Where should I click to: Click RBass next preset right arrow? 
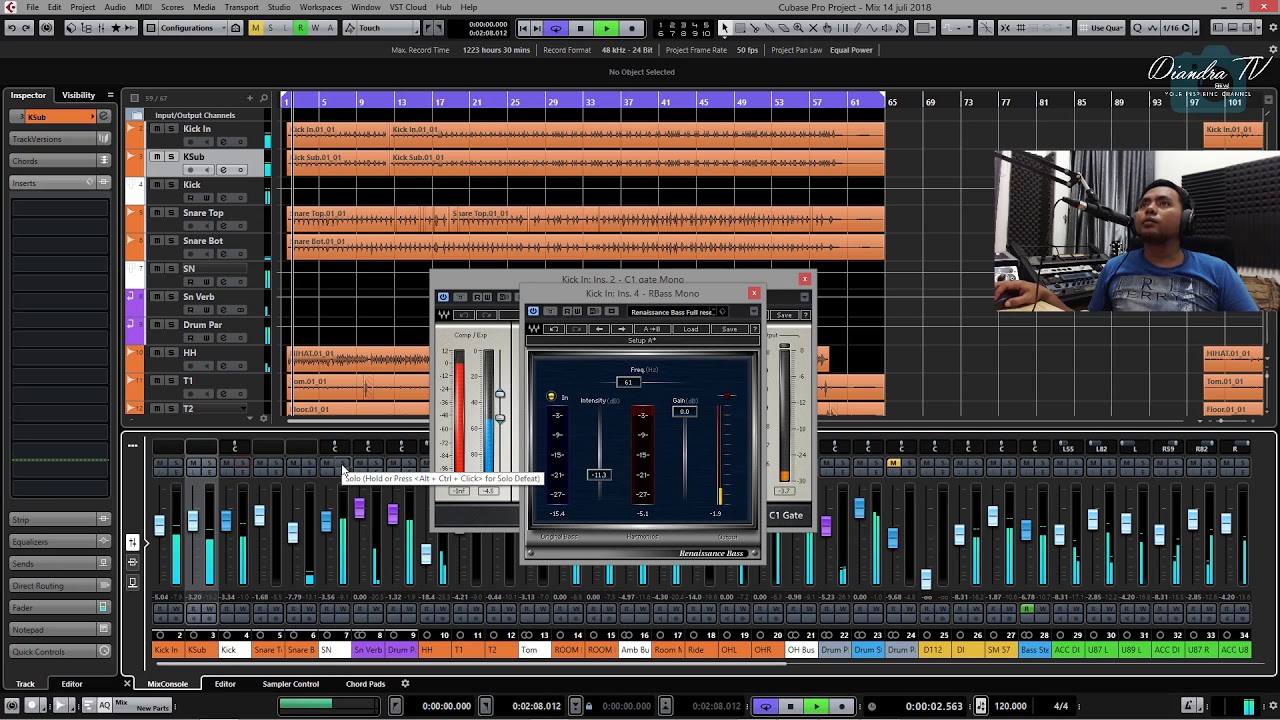[622, 329]
